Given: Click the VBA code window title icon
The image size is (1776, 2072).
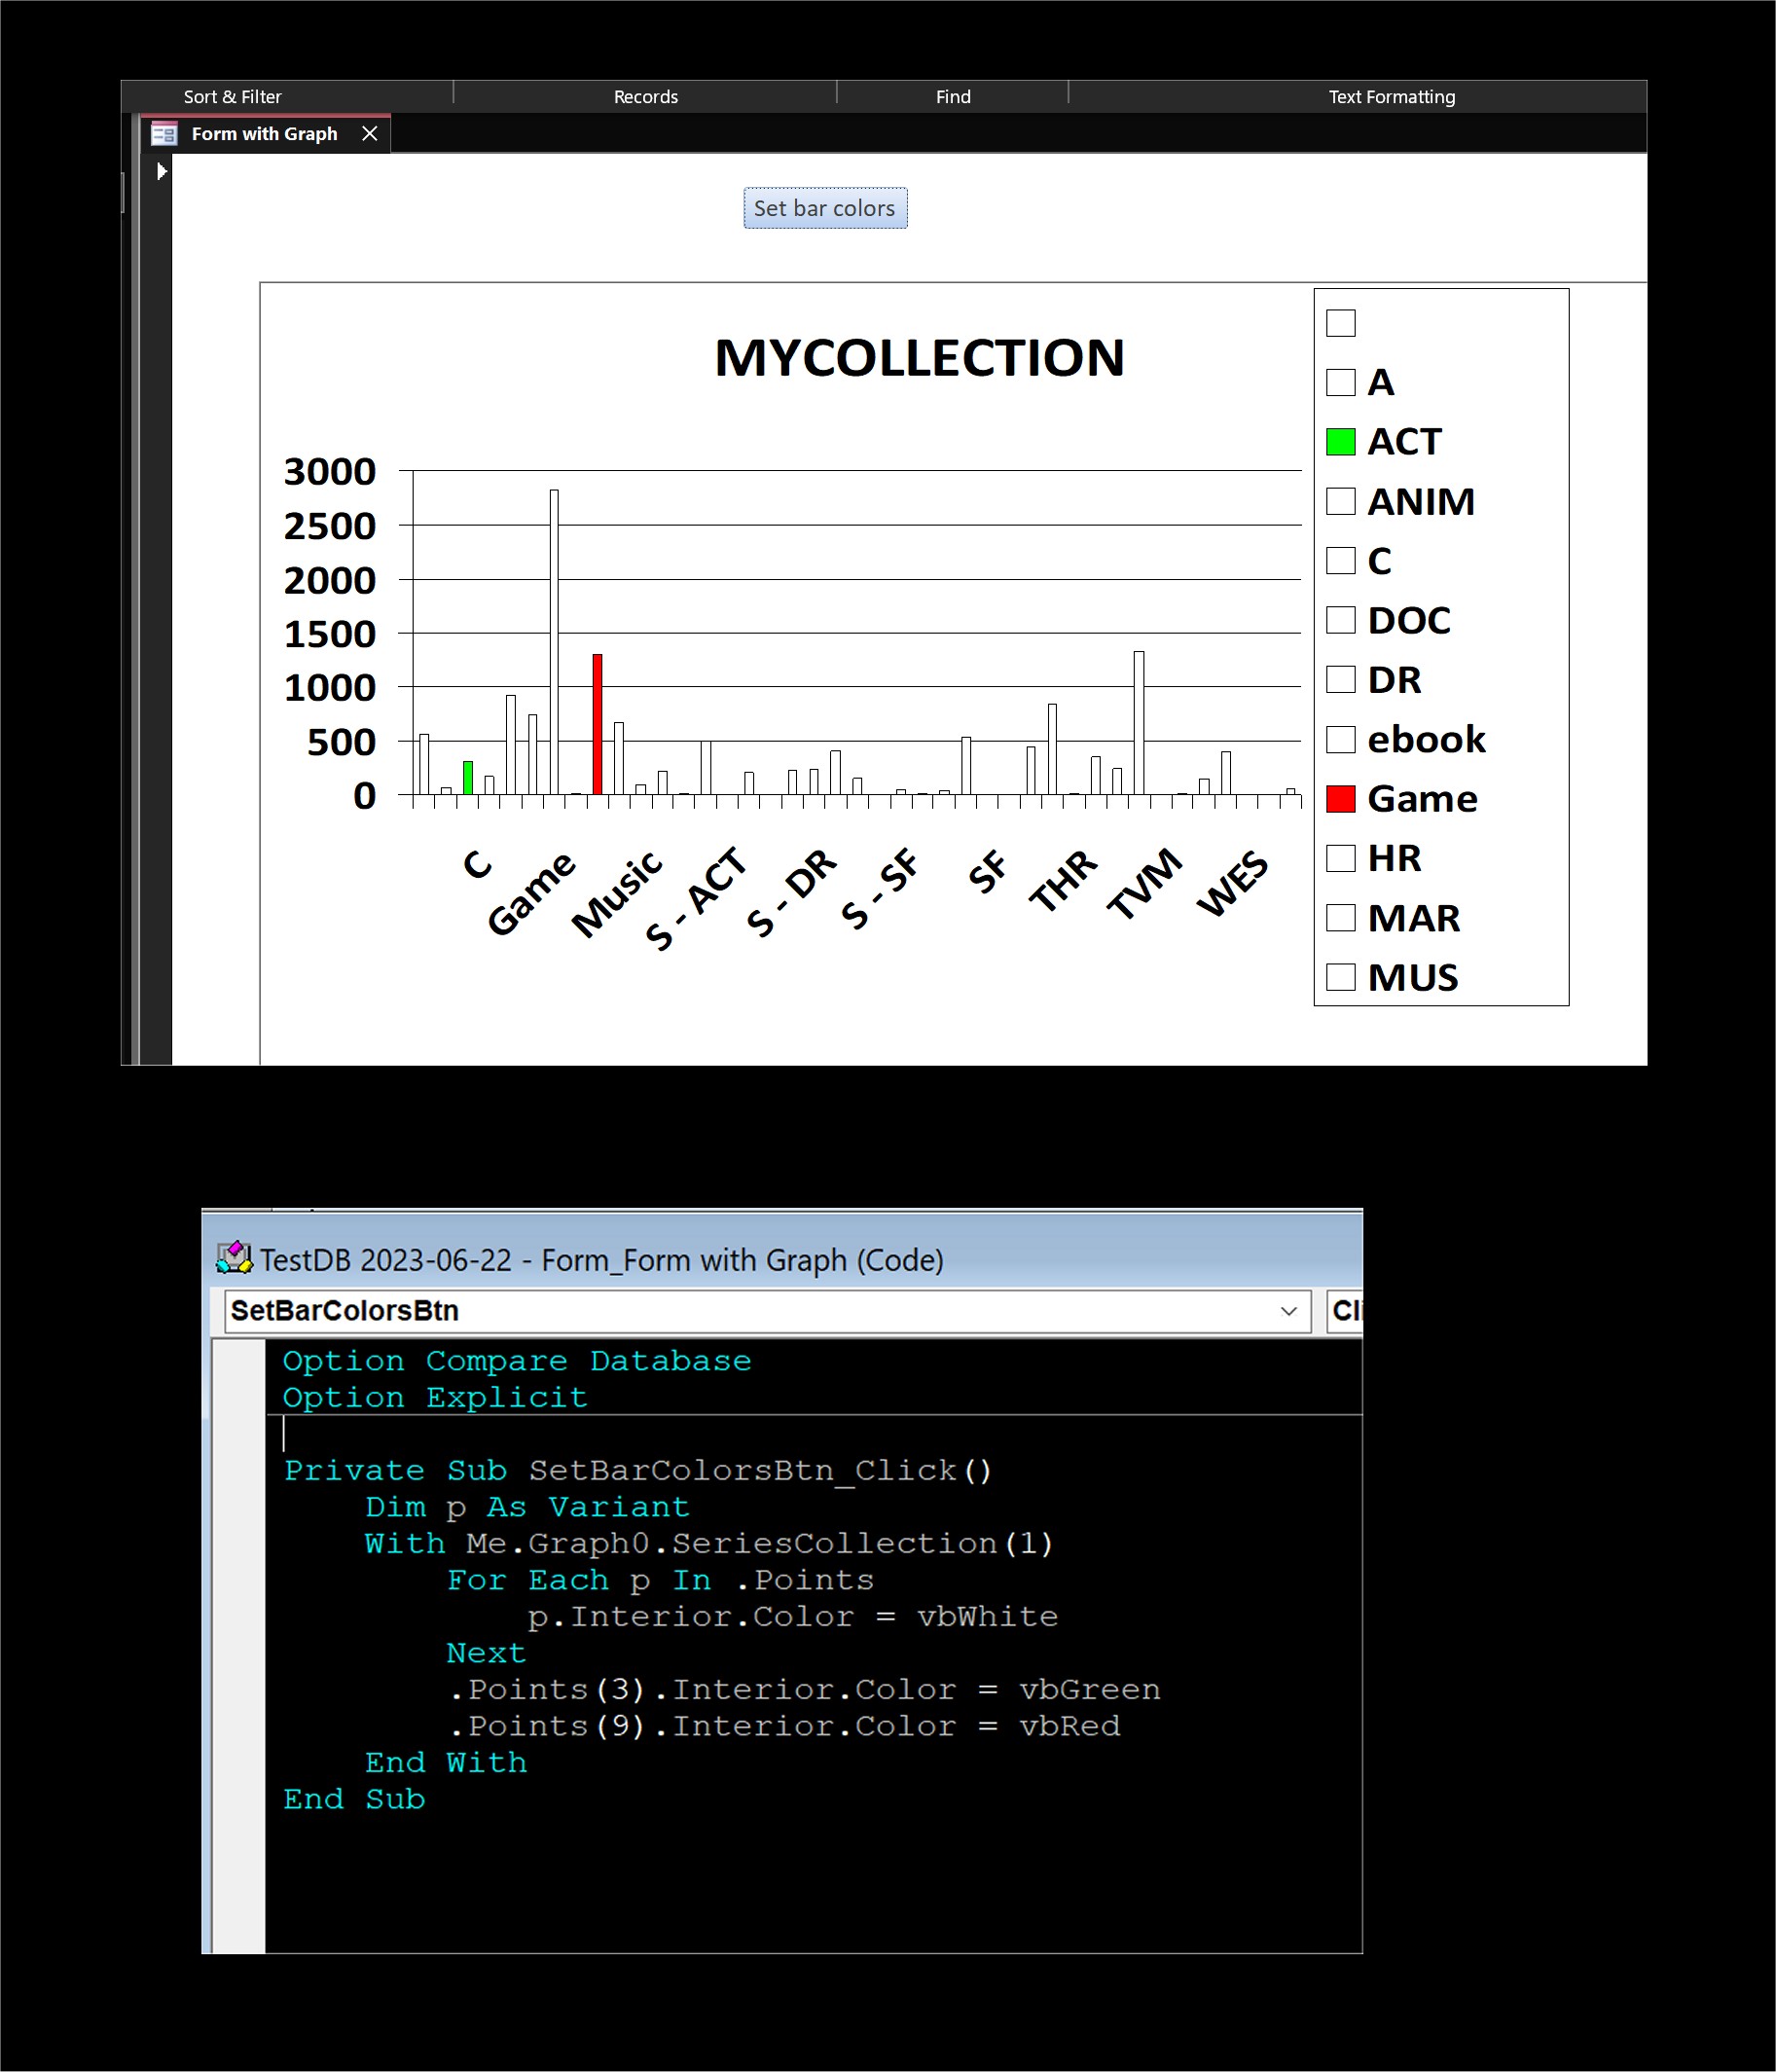Looking at the screenshot, I should (x=234, y=1258).
